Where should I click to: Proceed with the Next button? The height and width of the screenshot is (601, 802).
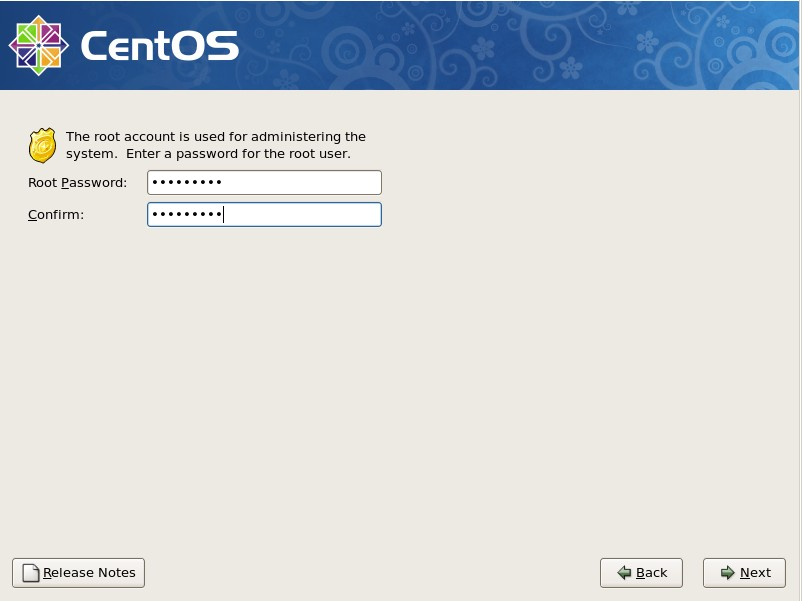744,573
